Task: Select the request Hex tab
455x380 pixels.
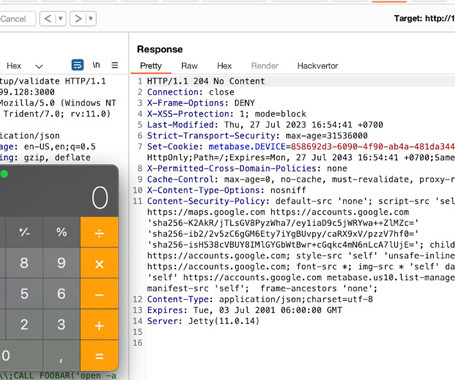Action: (x=14, y=66)
